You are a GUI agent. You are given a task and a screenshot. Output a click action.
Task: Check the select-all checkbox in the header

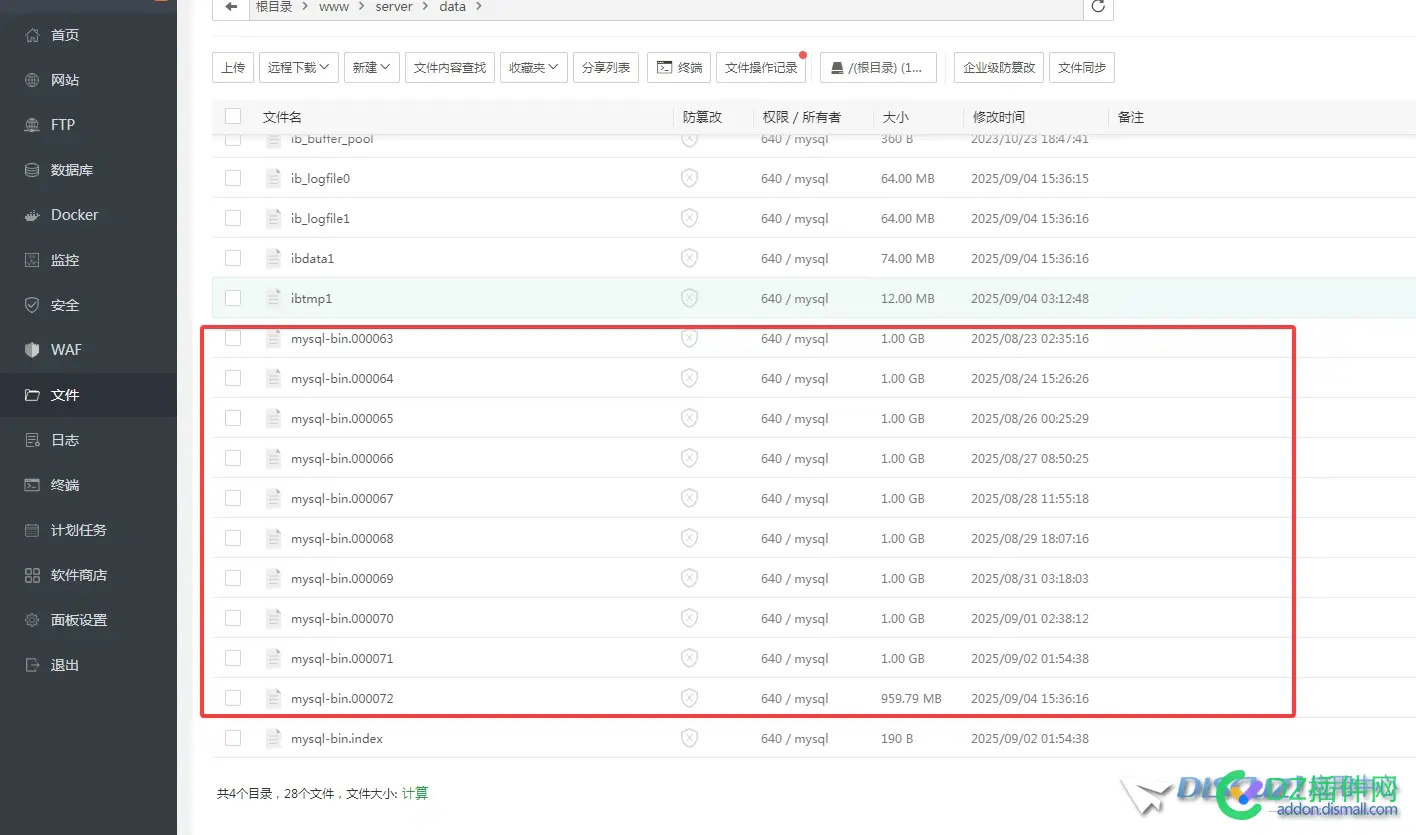click(233, 116)
